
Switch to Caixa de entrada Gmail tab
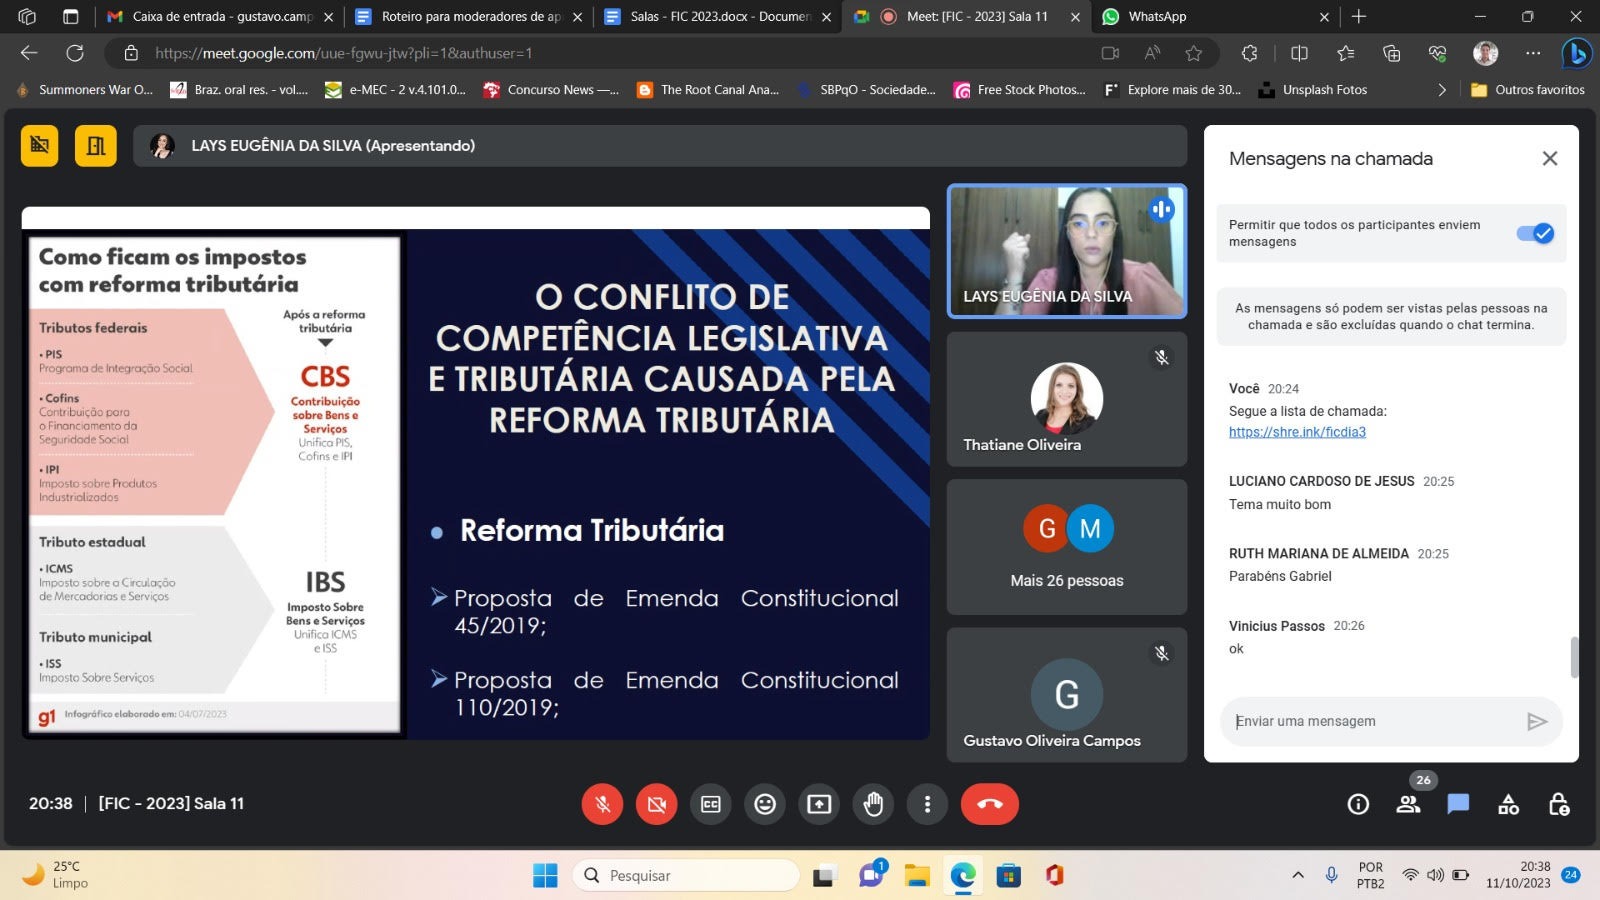(215, 17)
